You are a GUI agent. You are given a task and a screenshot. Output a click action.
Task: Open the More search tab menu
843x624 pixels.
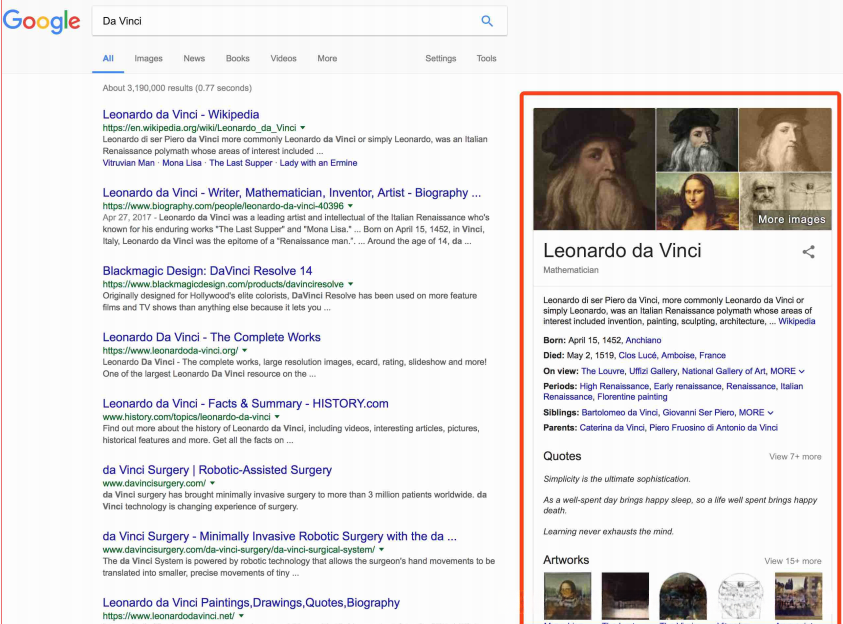pos(327,59)
